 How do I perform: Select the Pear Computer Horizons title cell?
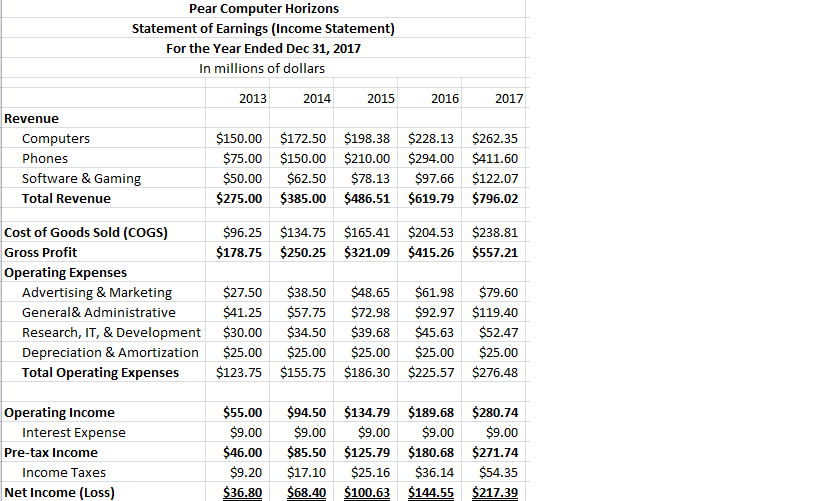click(263, 9)
